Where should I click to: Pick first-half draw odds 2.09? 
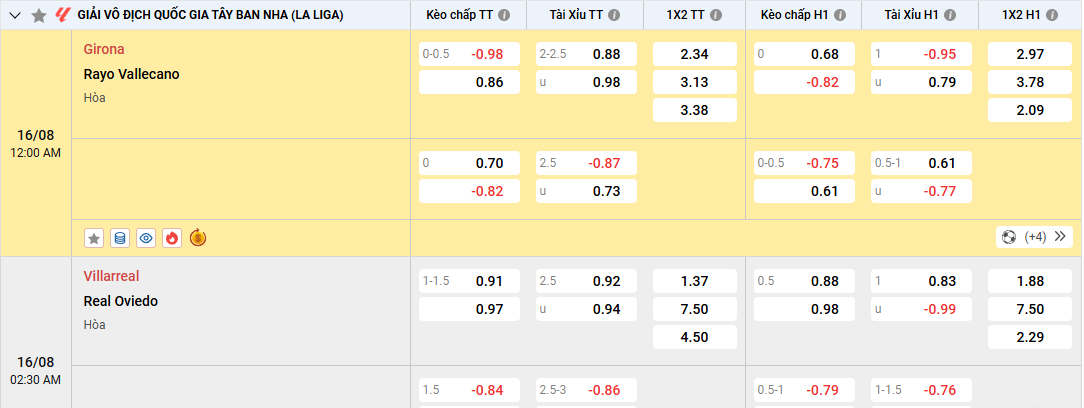(x=1030, y=110)
